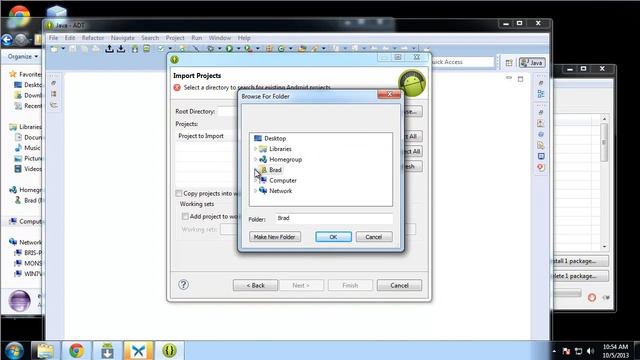Click the red circle icon in right trim
Viewport: 640px width, 360px height.
[541, 167]
